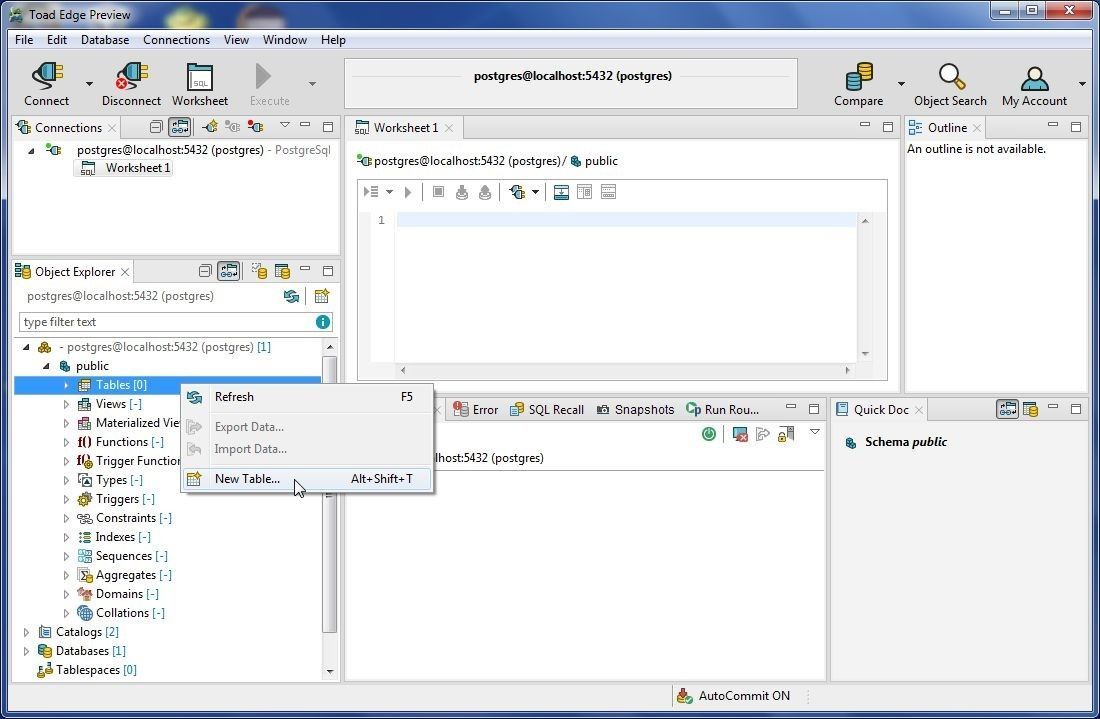Click the worksheet connection plug icon
Viewport: 1100px width, 719px height.
pyautogui.click(x=518, y=191)
